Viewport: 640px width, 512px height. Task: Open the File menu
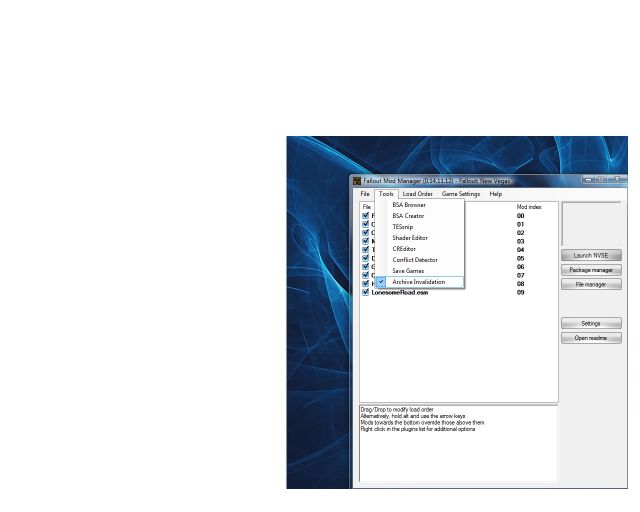pos(365,194)
